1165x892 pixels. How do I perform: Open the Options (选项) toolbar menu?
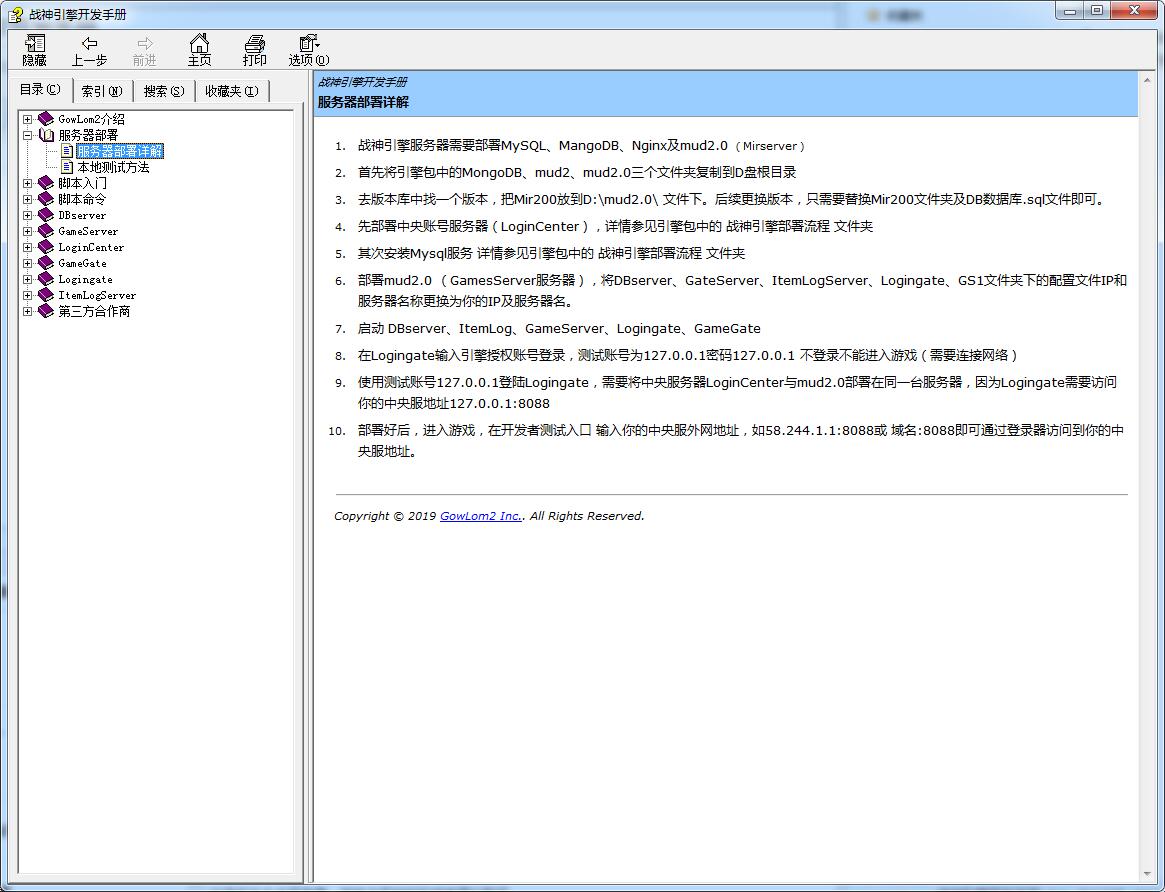(308, 44)
